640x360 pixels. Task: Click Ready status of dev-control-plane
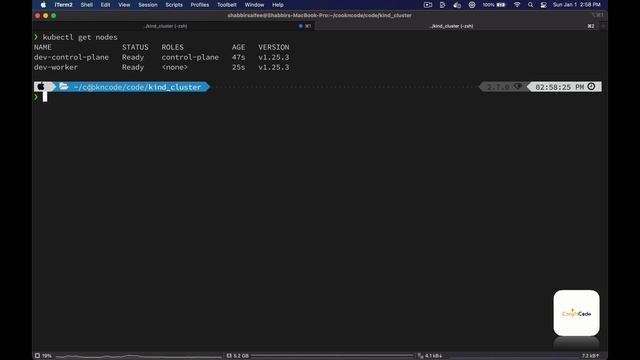133,57
